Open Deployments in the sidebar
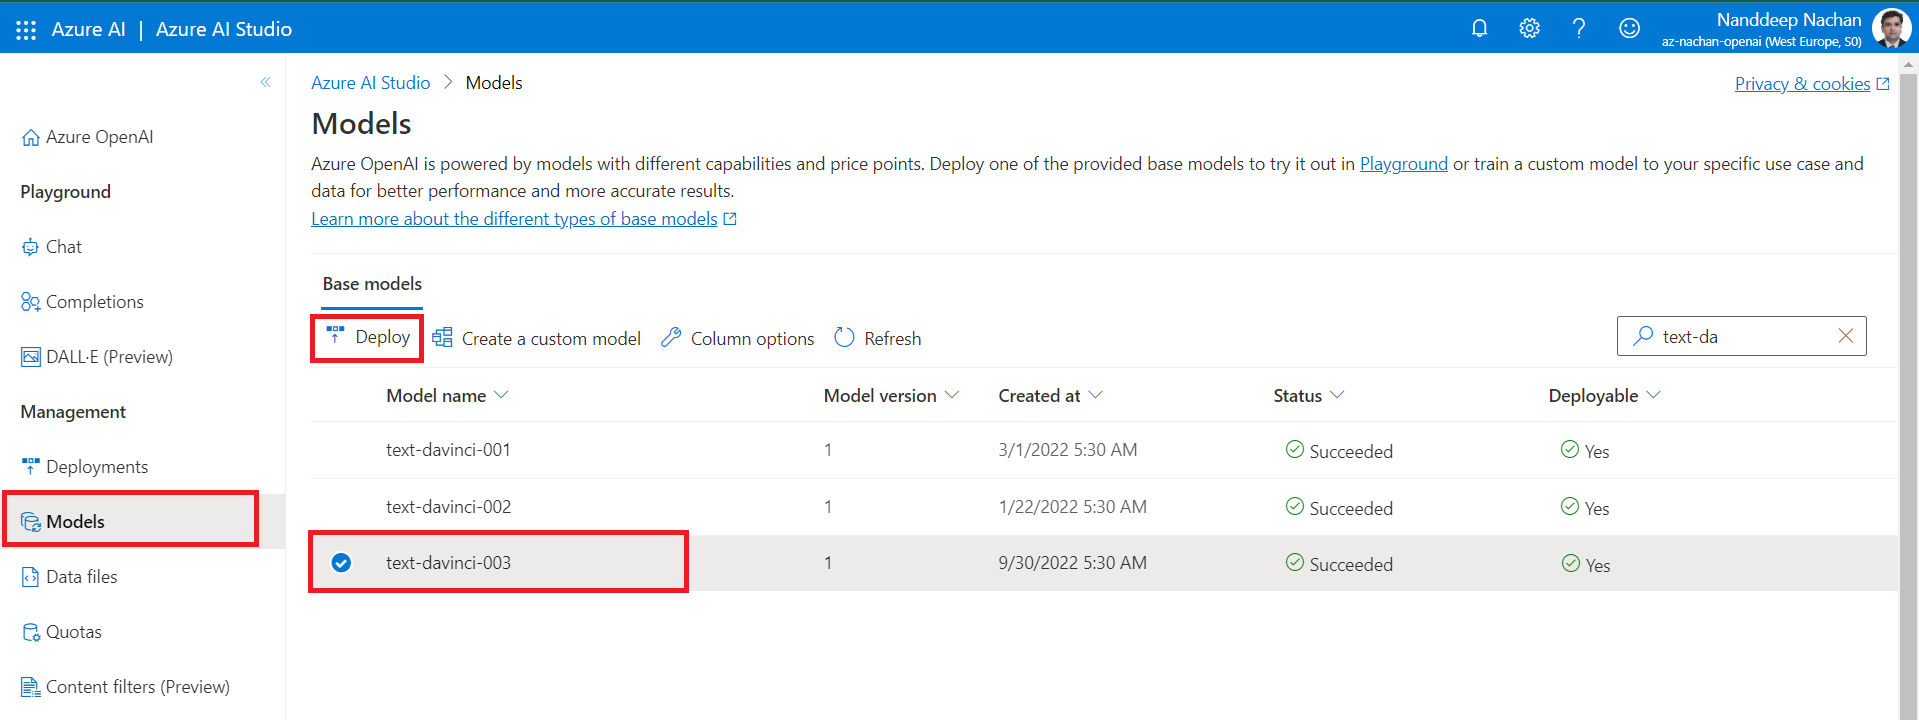The width and height of the screenshot is (1919, 720). click(x=96, y=467)
